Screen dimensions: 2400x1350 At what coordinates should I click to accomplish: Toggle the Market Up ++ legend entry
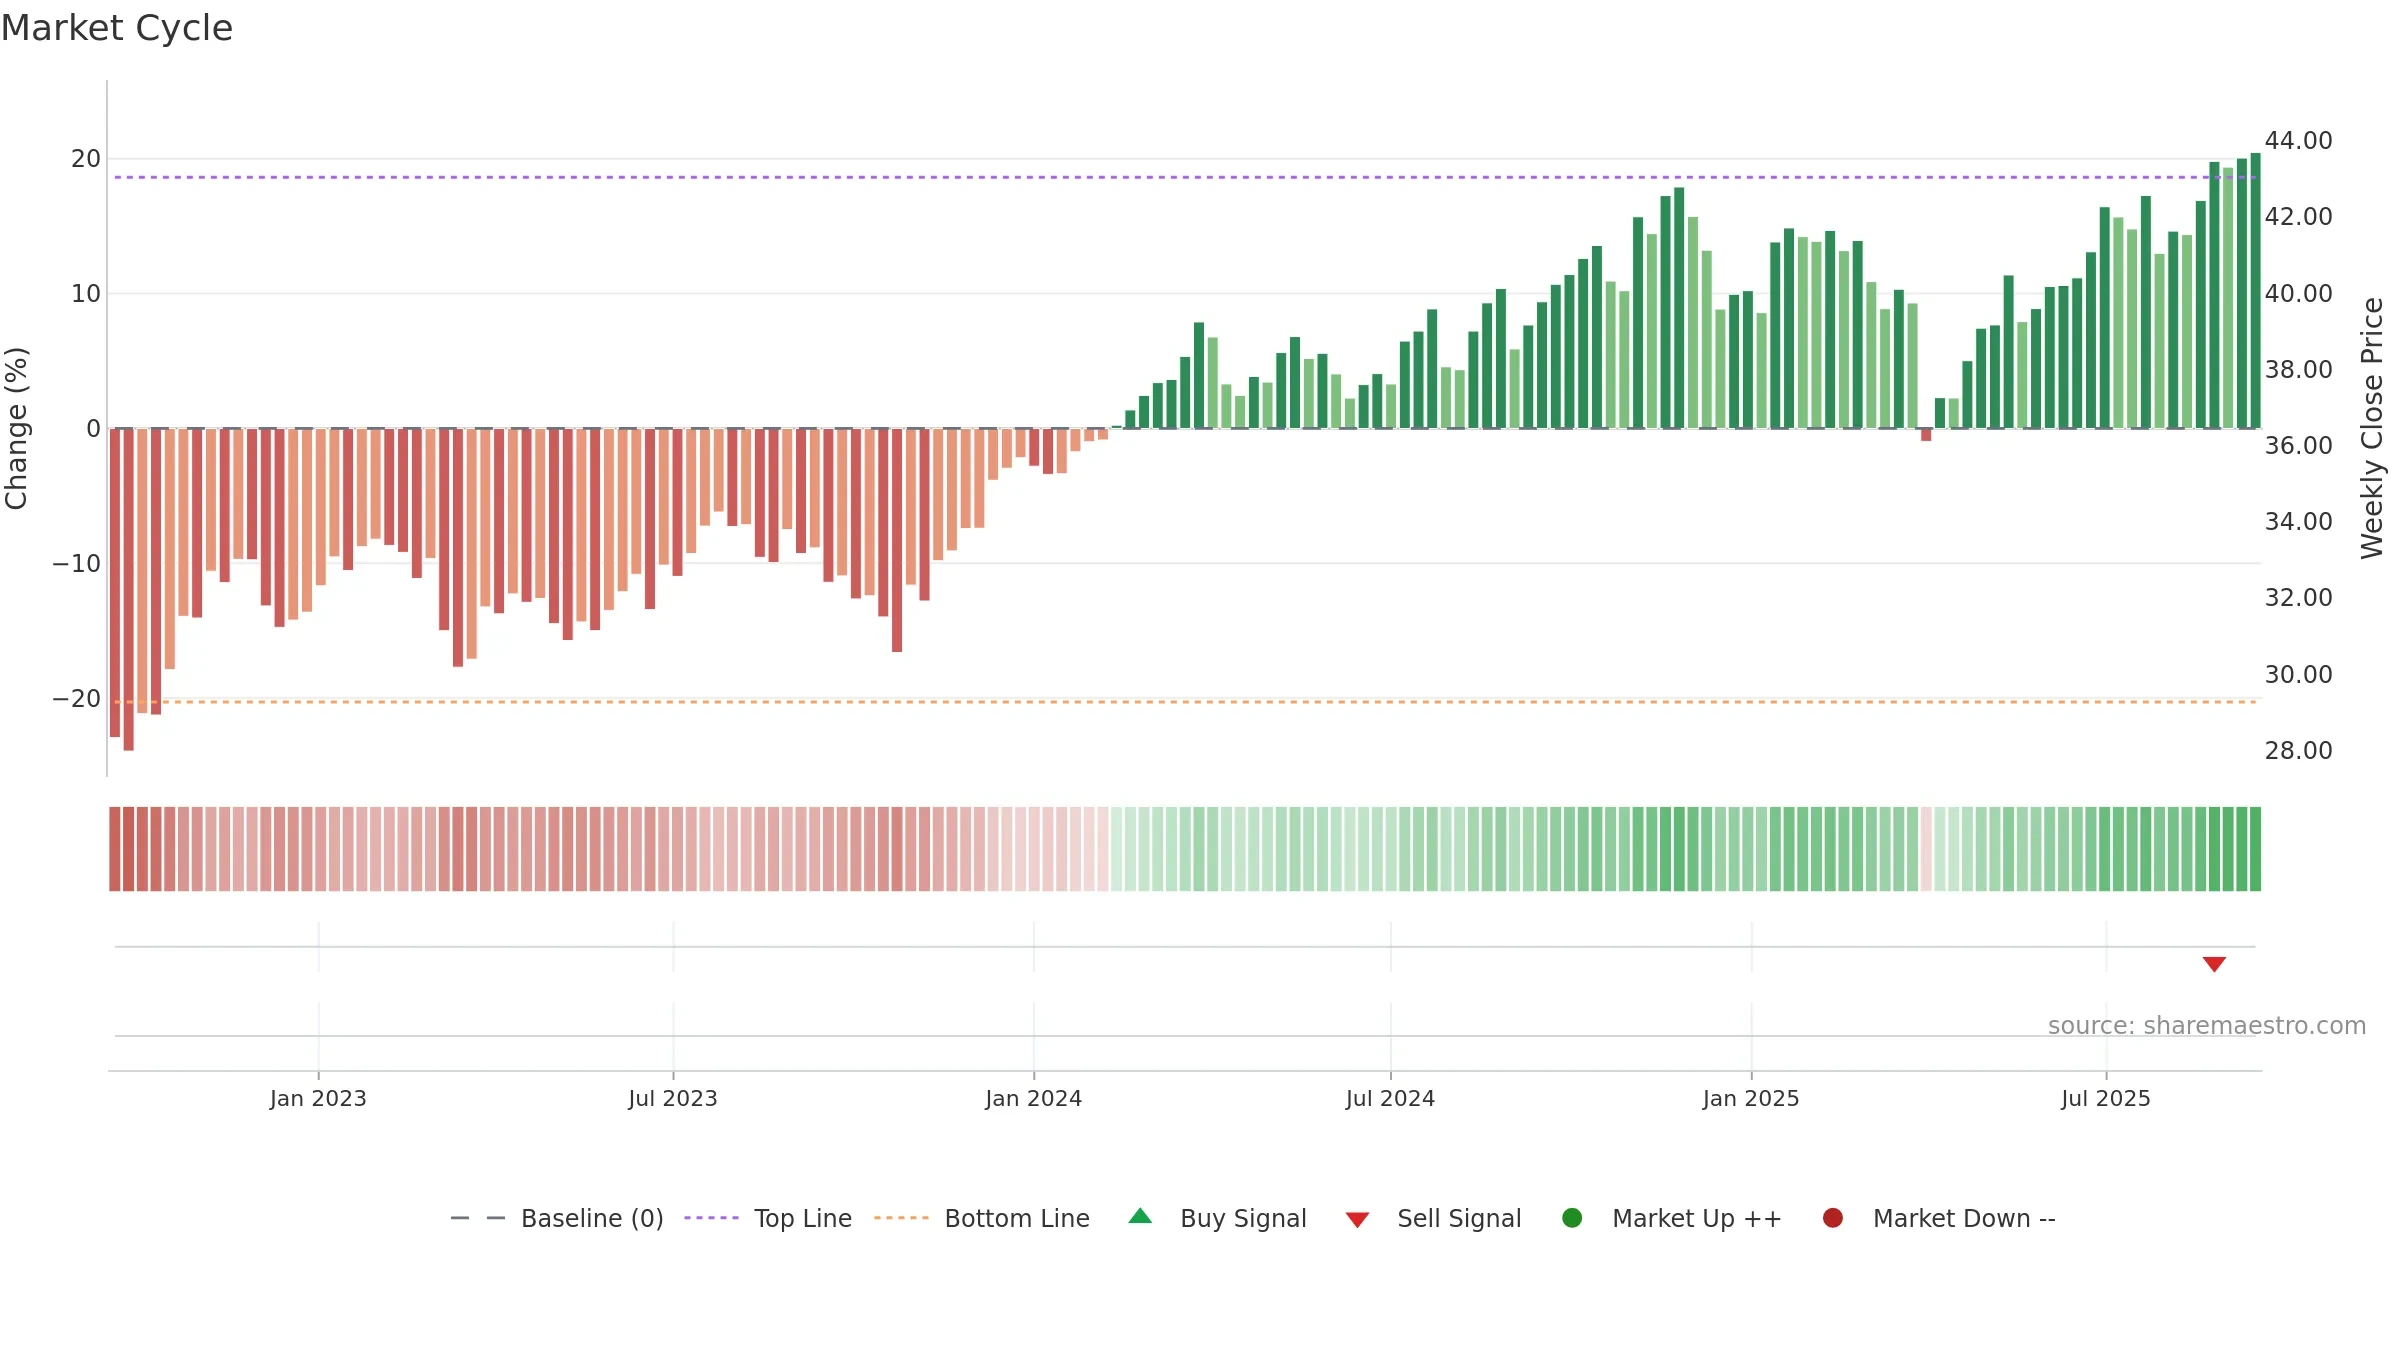(1671, 1218)
